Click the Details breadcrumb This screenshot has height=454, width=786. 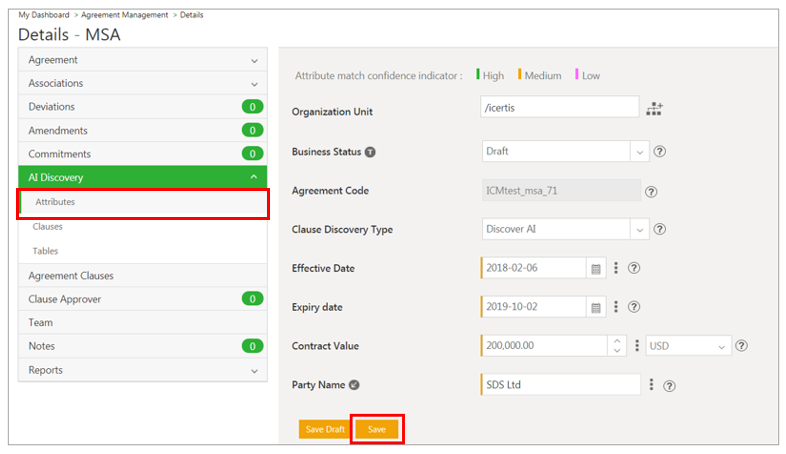[191, 15]
